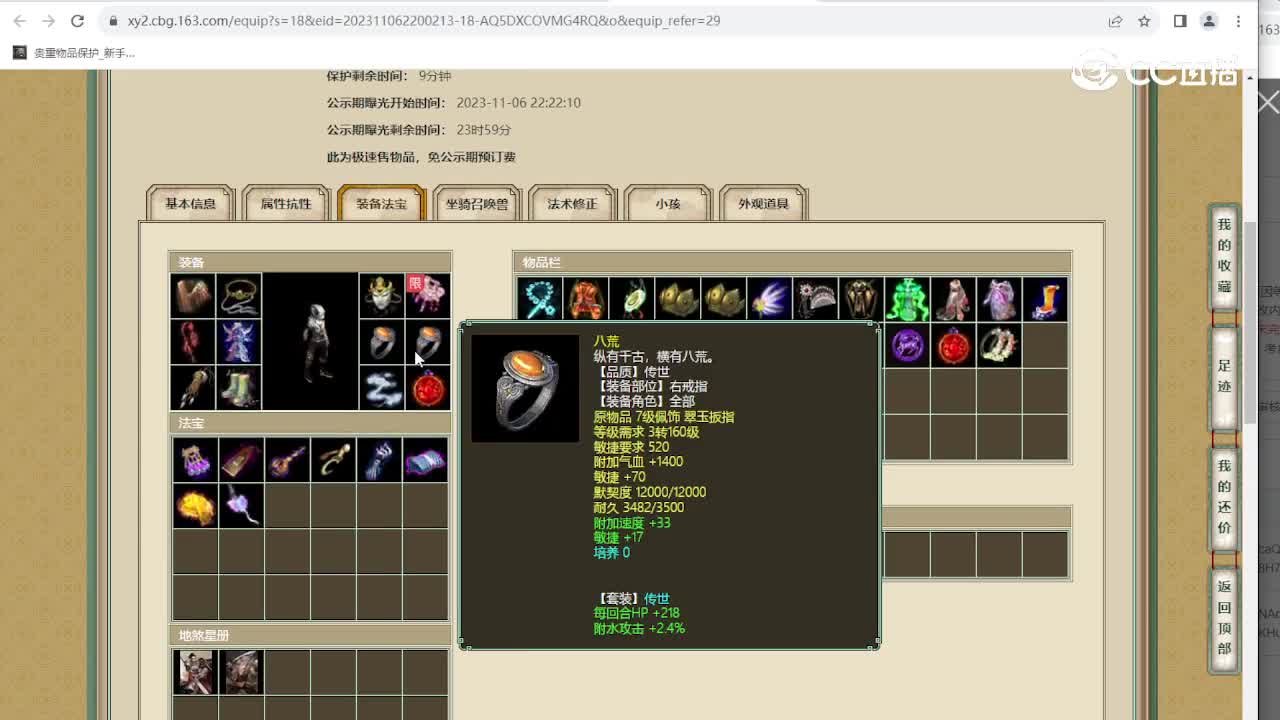
Task: Click the brown tablet 法宝 icon
Action: pos(241,460)
